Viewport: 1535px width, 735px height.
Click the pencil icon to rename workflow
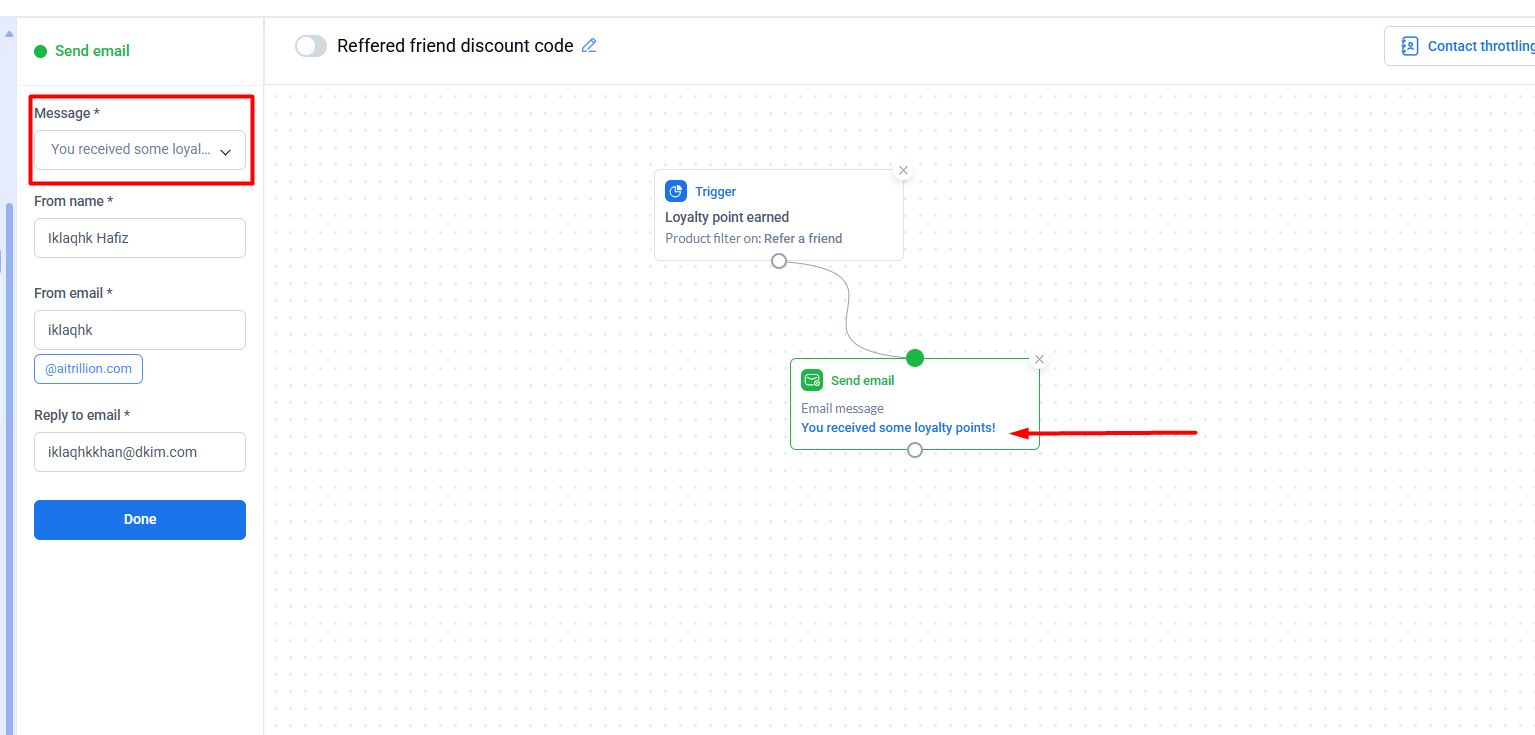click(589, 45)
